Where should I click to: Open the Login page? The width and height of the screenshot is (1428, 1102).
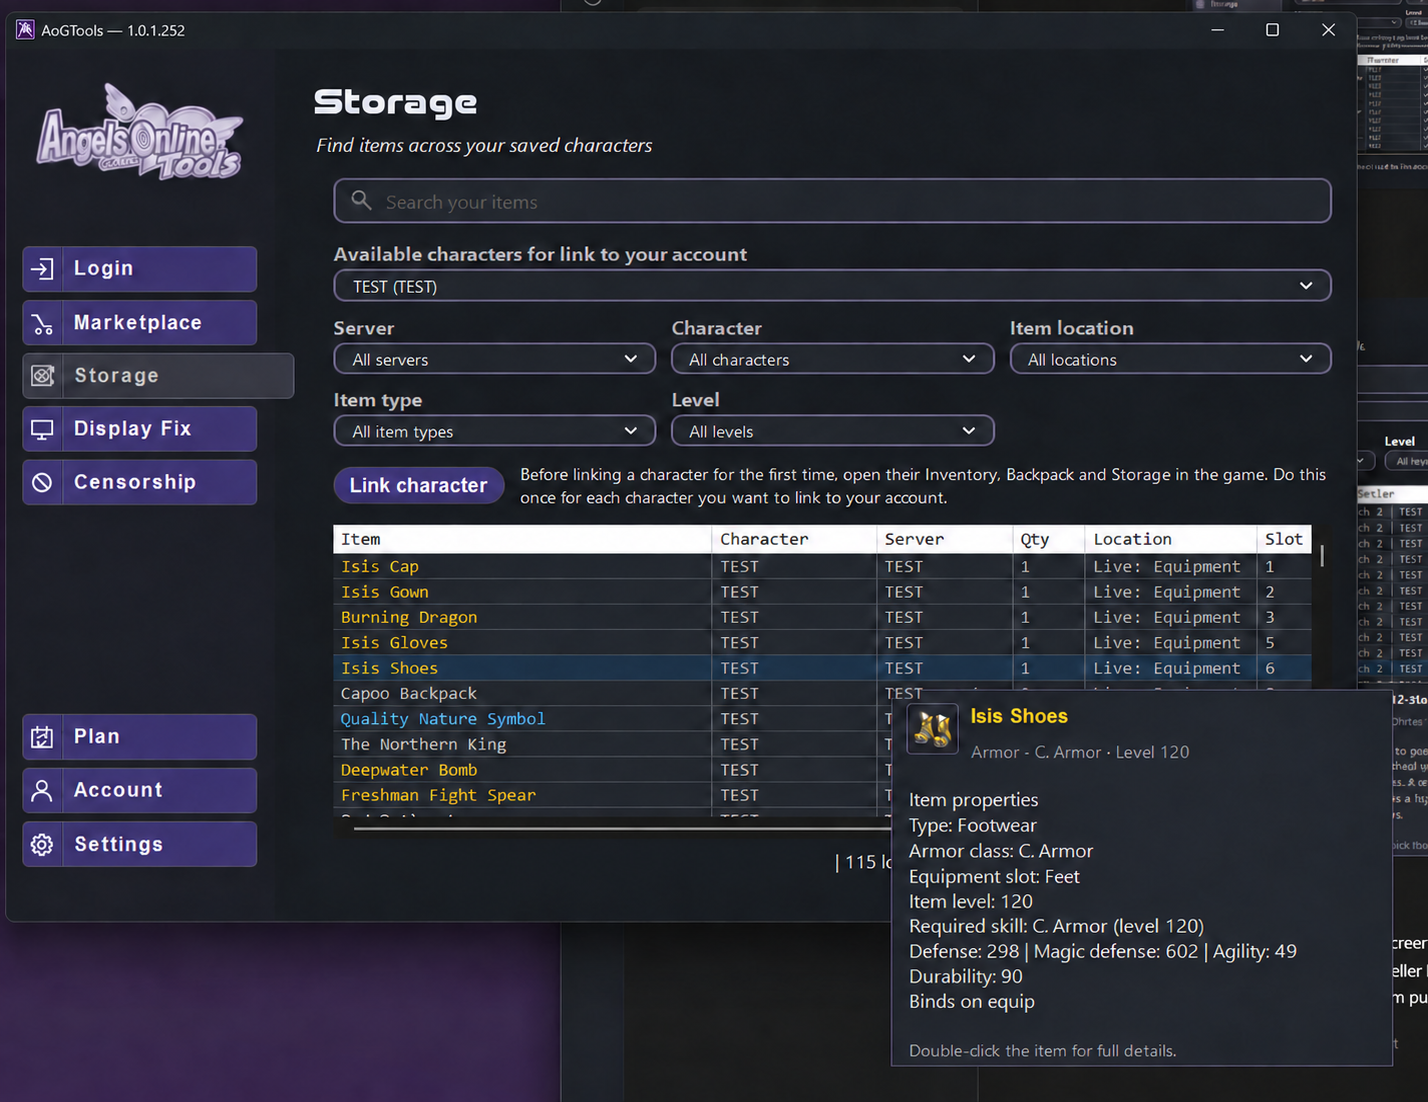click(140, 269)
